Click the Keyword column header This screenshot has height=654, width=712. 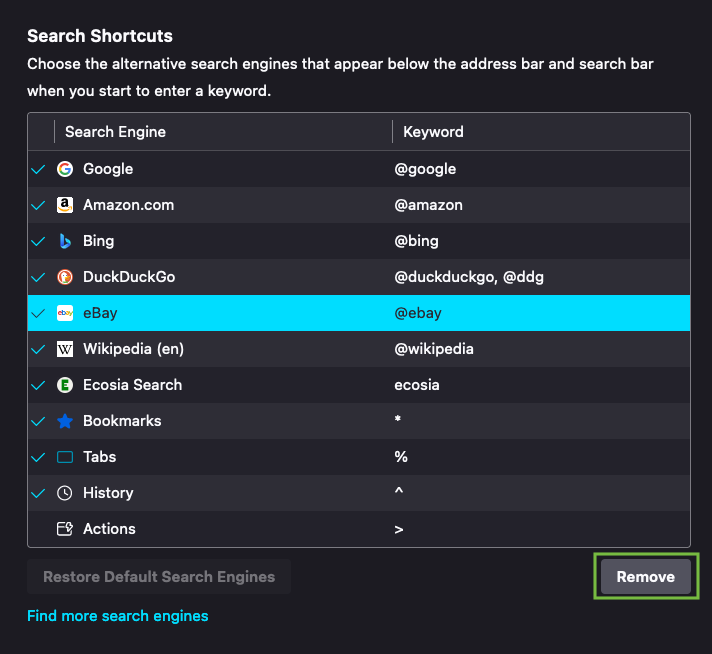433,132
